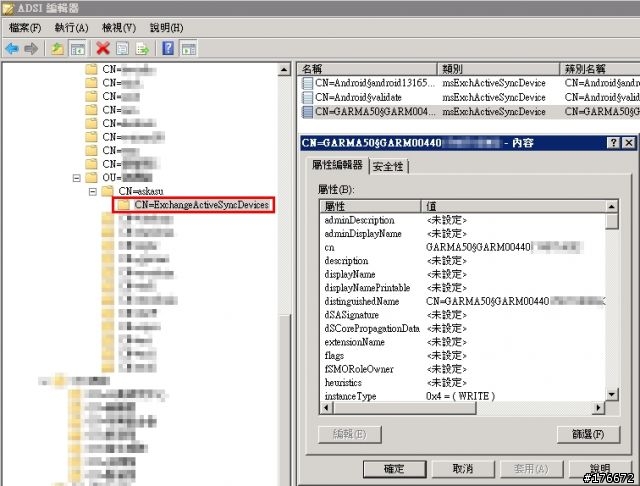Click folder icon of ExchangeActiveSyncDevices node
The width and height of the screenshot is (640, 486).
pyautogui.click(x=123, y=205)
